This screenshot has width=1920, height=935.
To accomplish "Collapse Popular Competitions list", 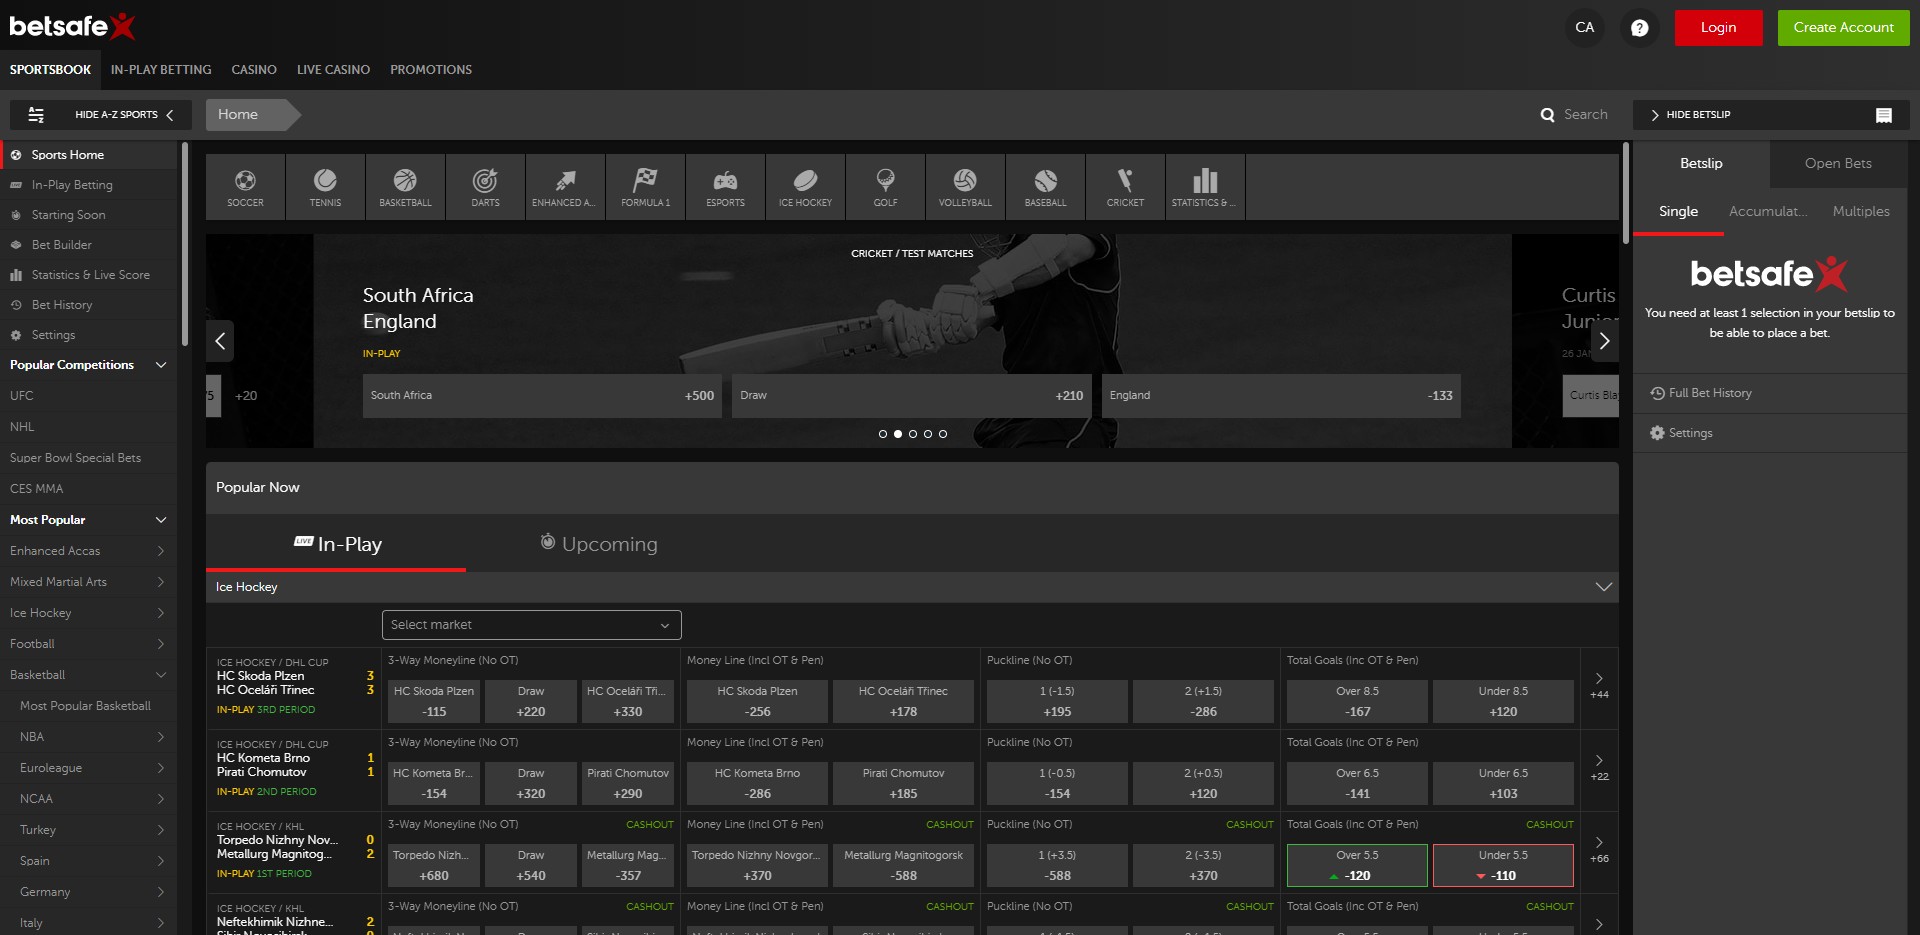I will [x=160, y=365].
